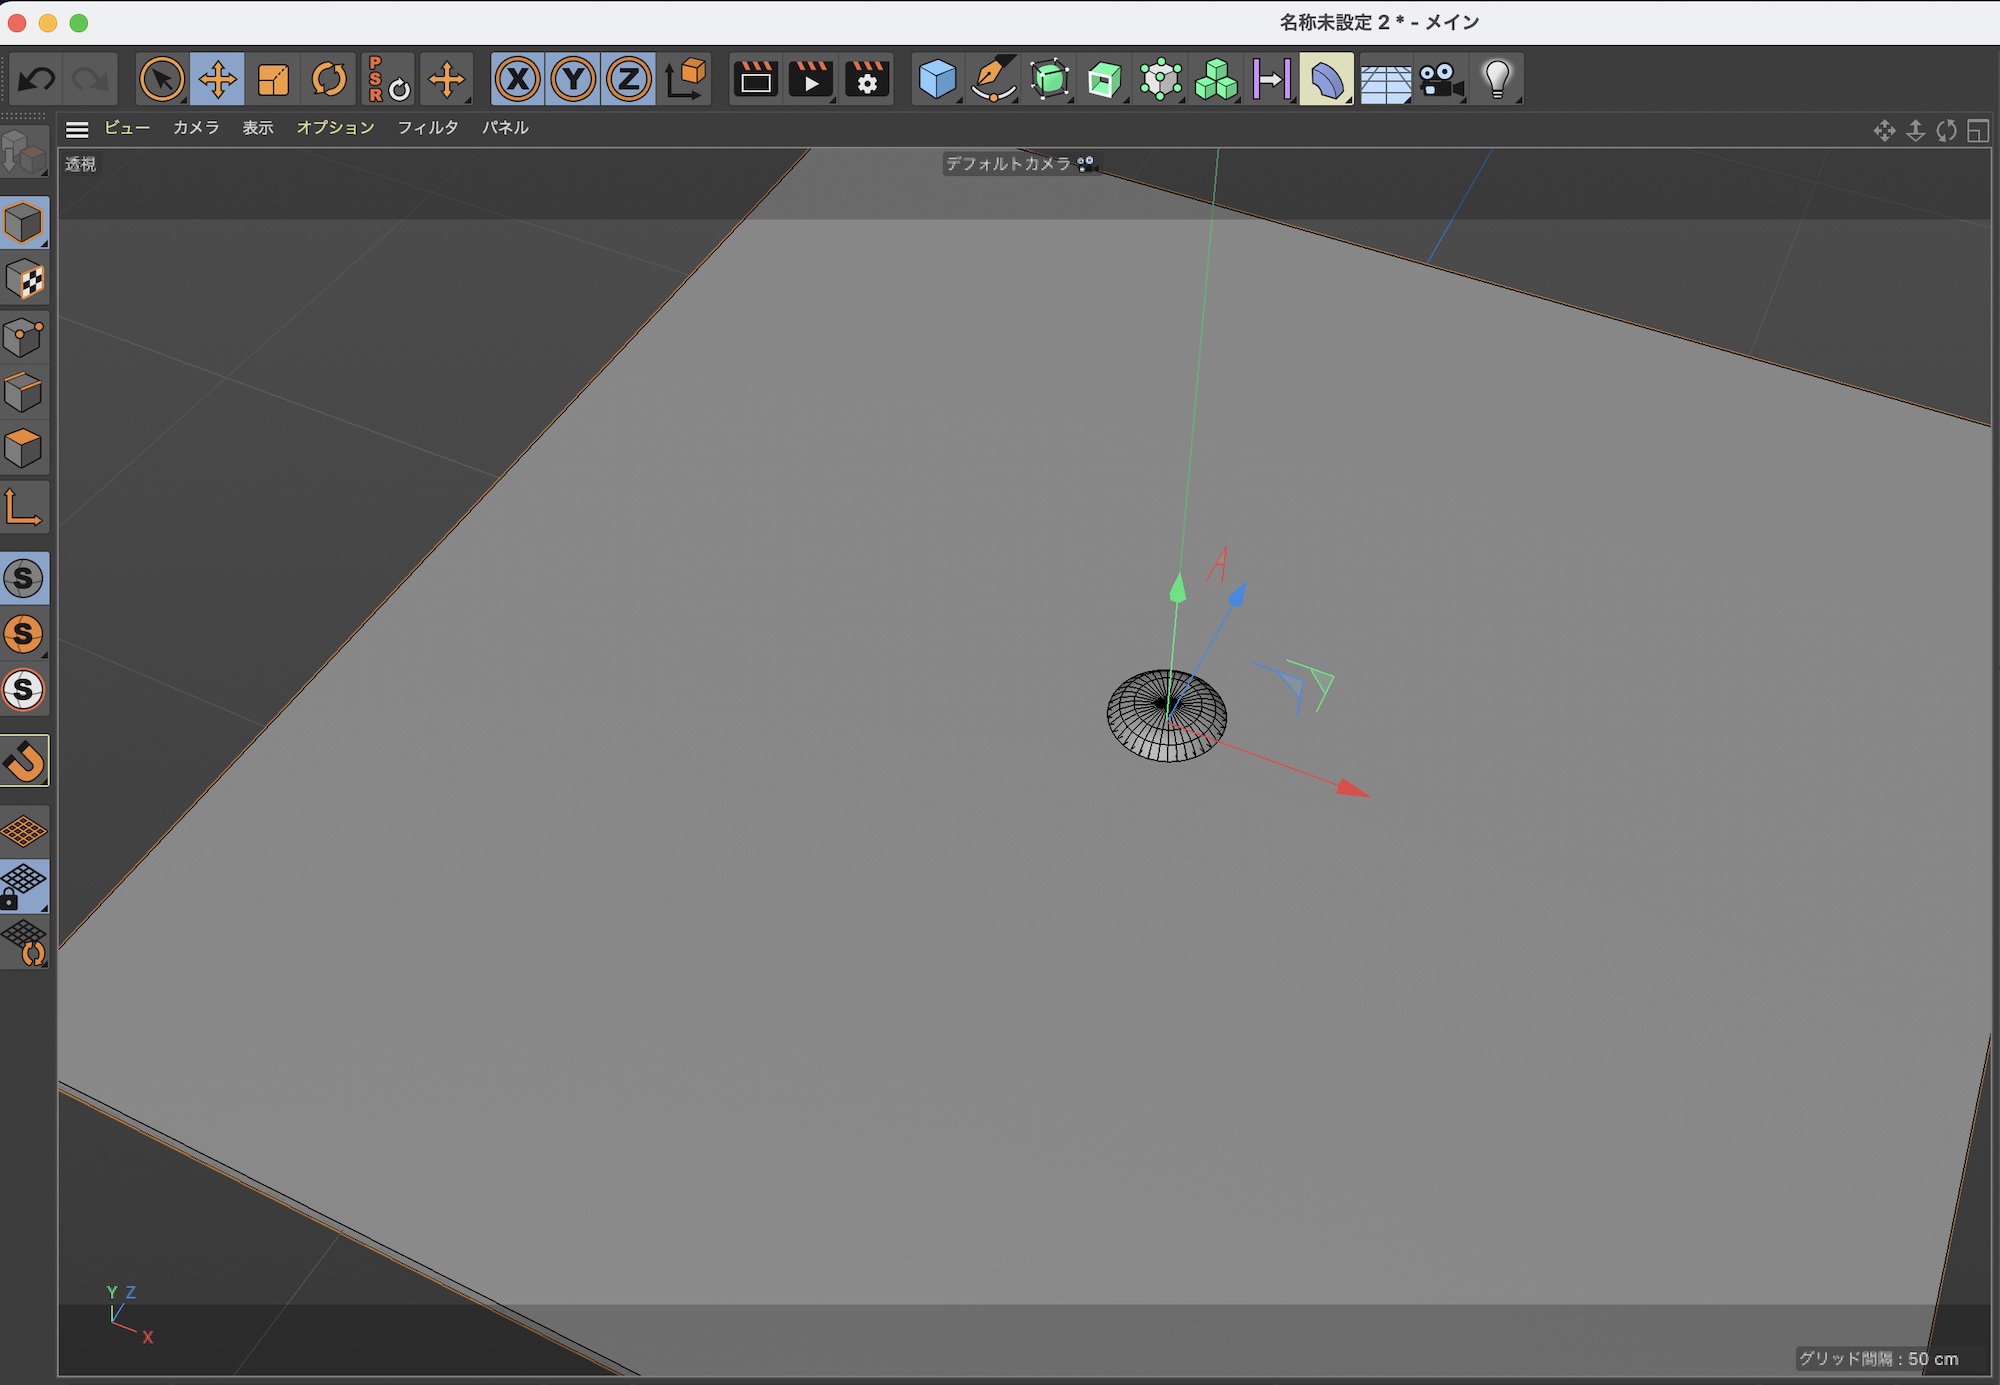Select the Scale tool
Screen dimensions: 2000x1385
coord(272,79)
